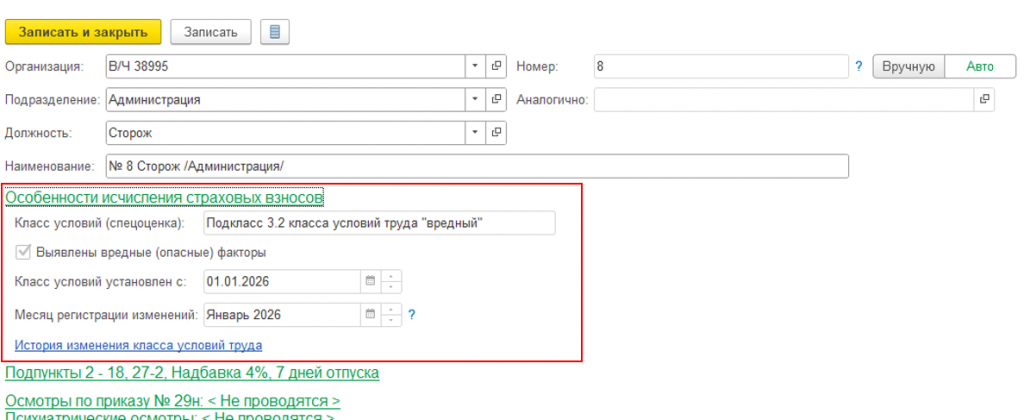Click the Записать button
This screenshot has width=1024, height=420.
click(x=211, y=32)
